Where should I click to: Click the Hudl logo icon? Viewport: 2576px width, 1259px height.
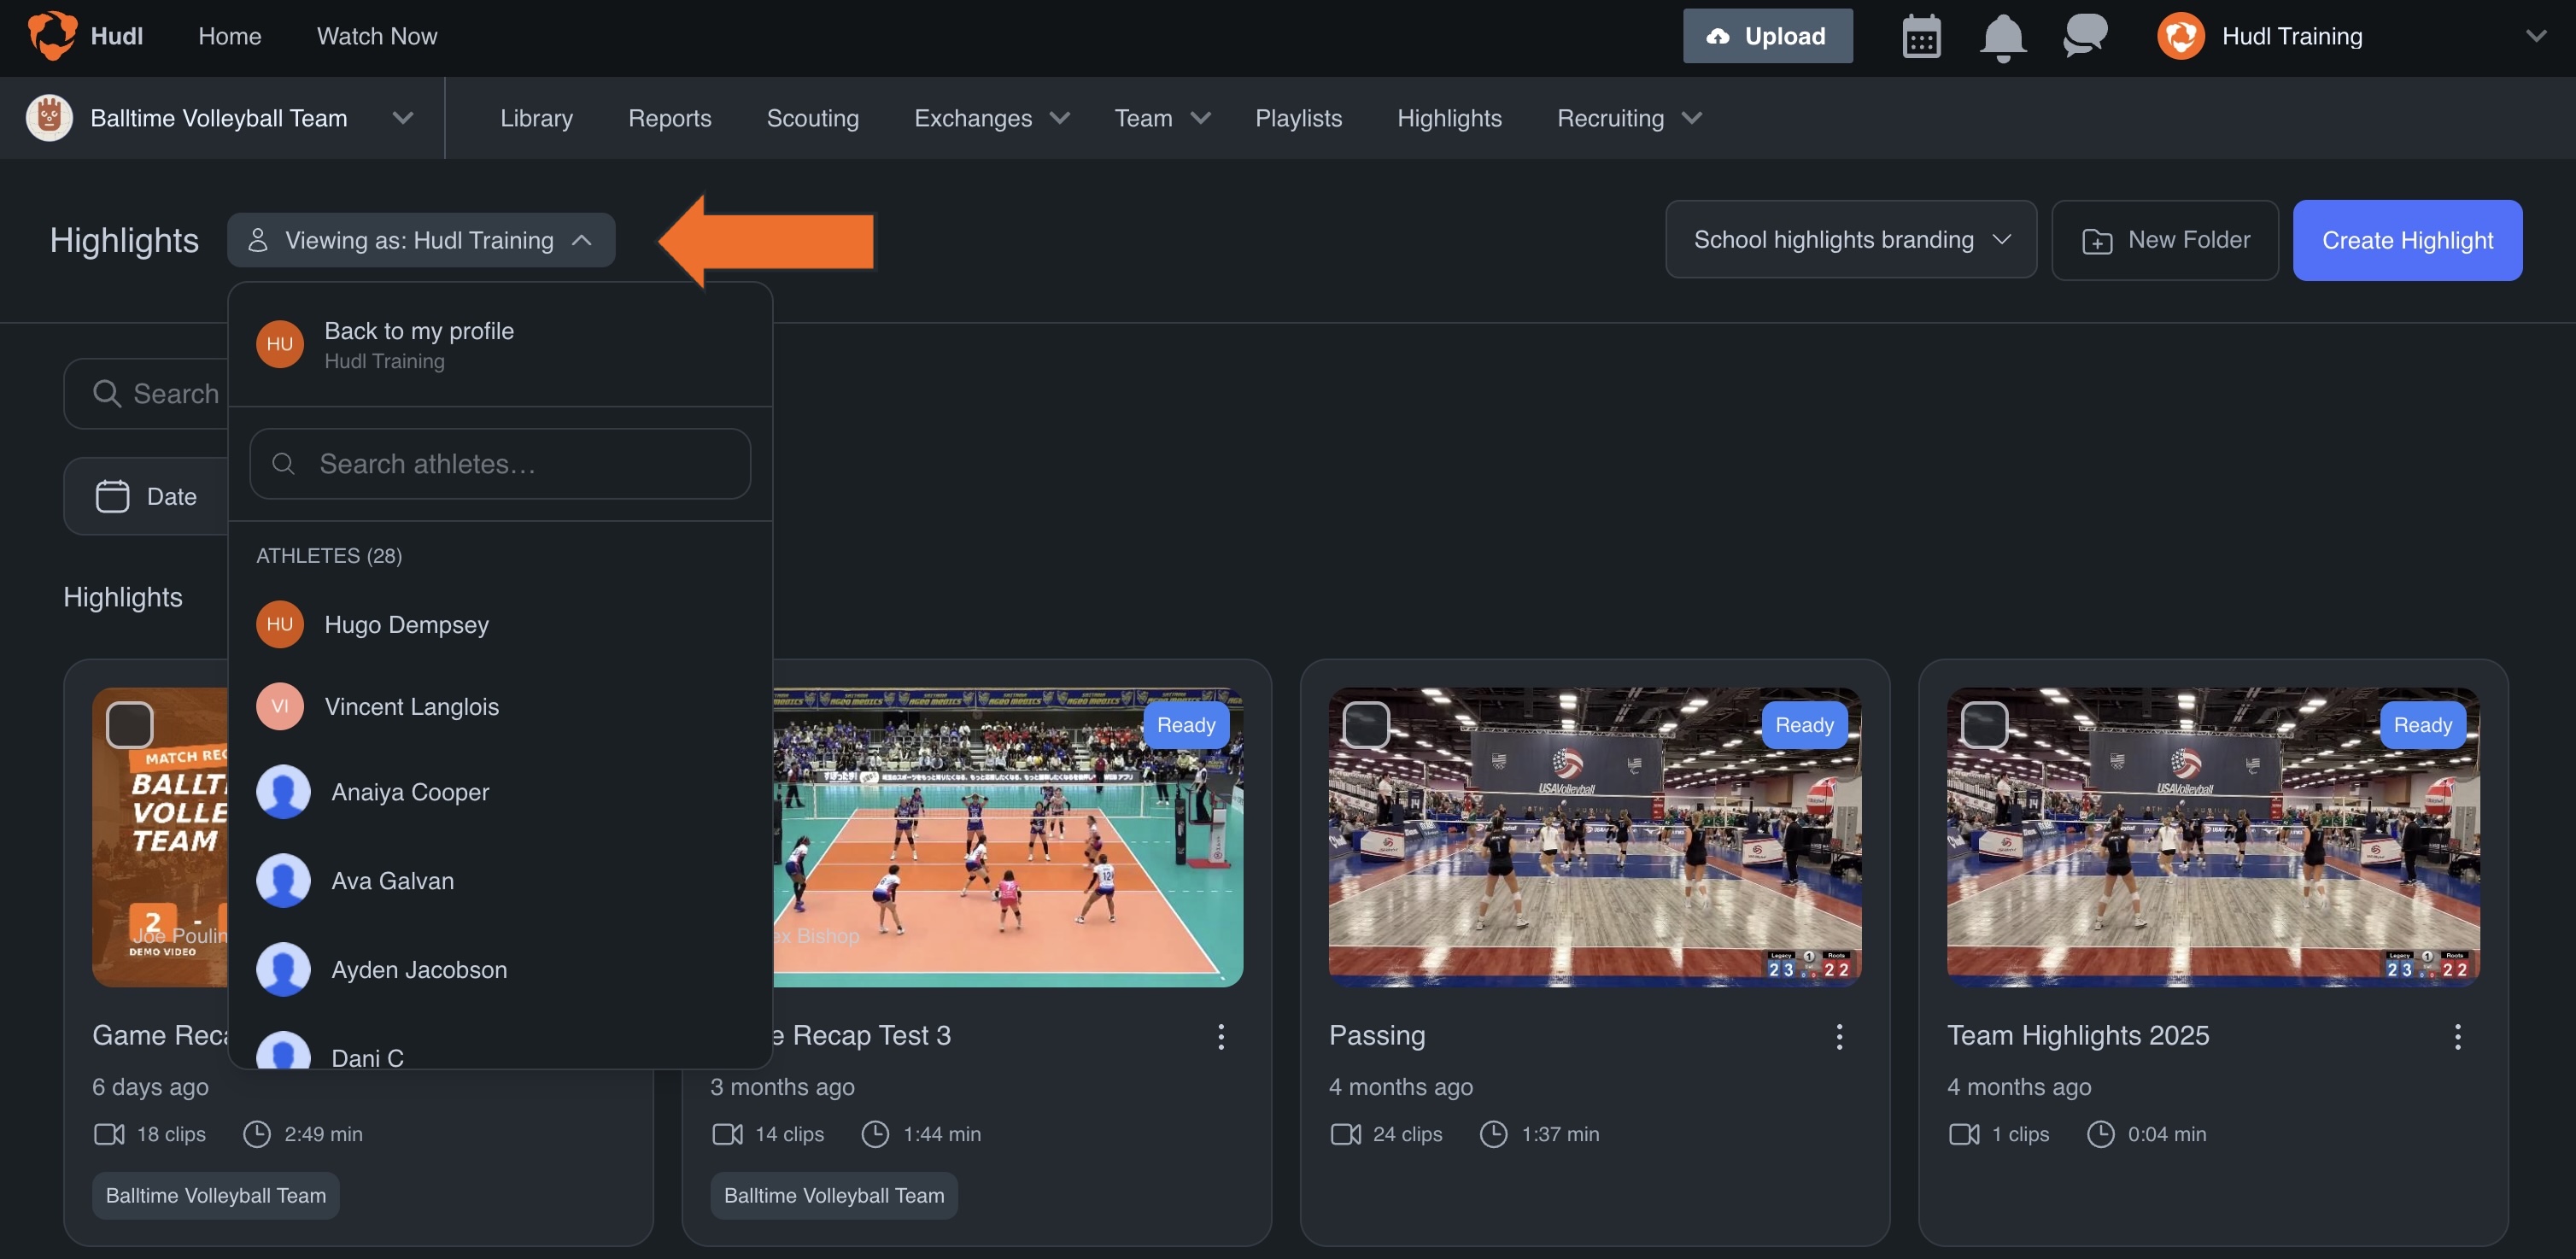click(x=51, y=35)
